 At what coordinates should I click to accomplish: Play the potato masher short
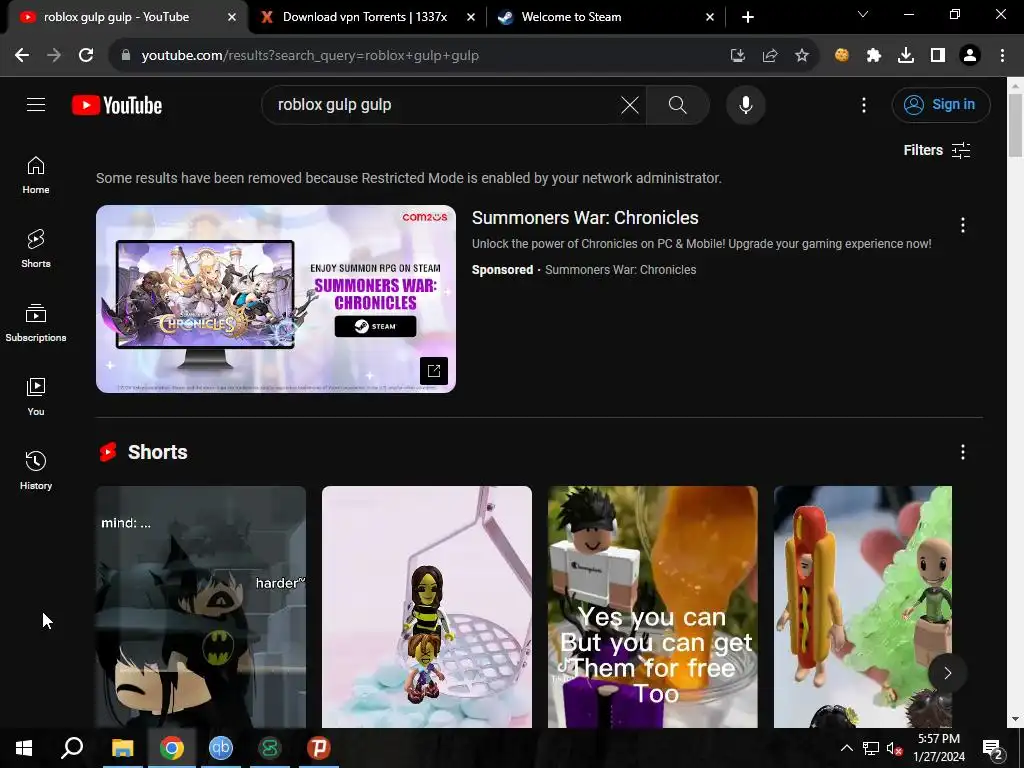pyautogui.click(x=426, y=607)
